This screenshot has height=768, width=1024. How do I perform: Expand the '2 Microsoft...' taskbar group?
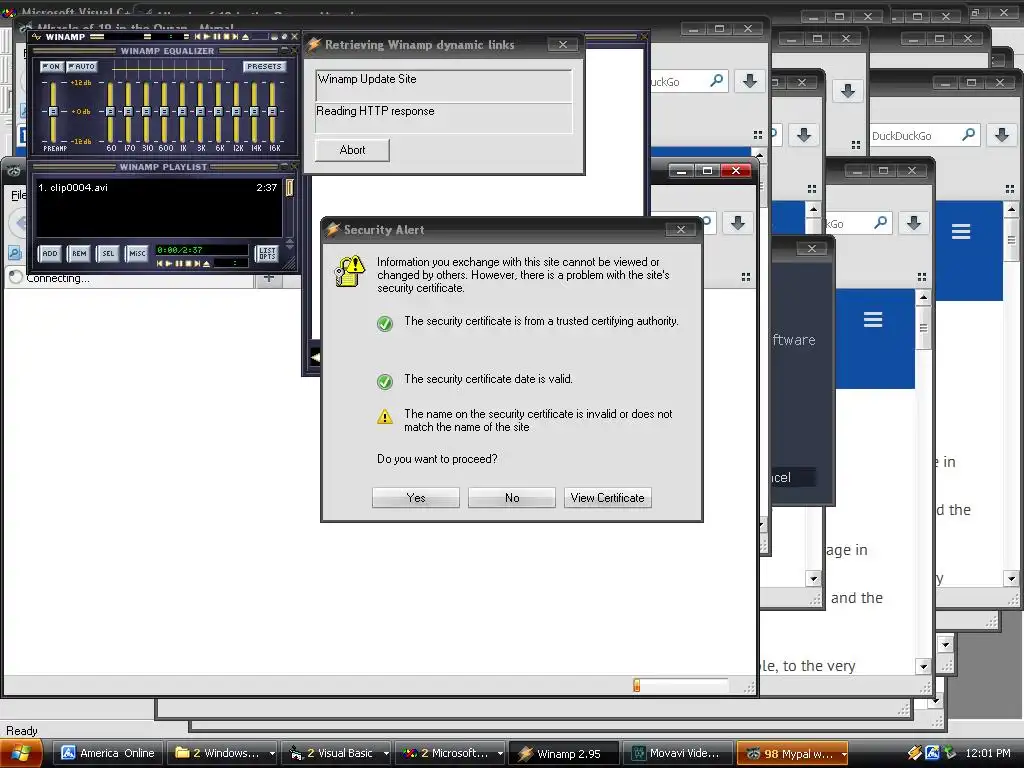tap(500, 753)
